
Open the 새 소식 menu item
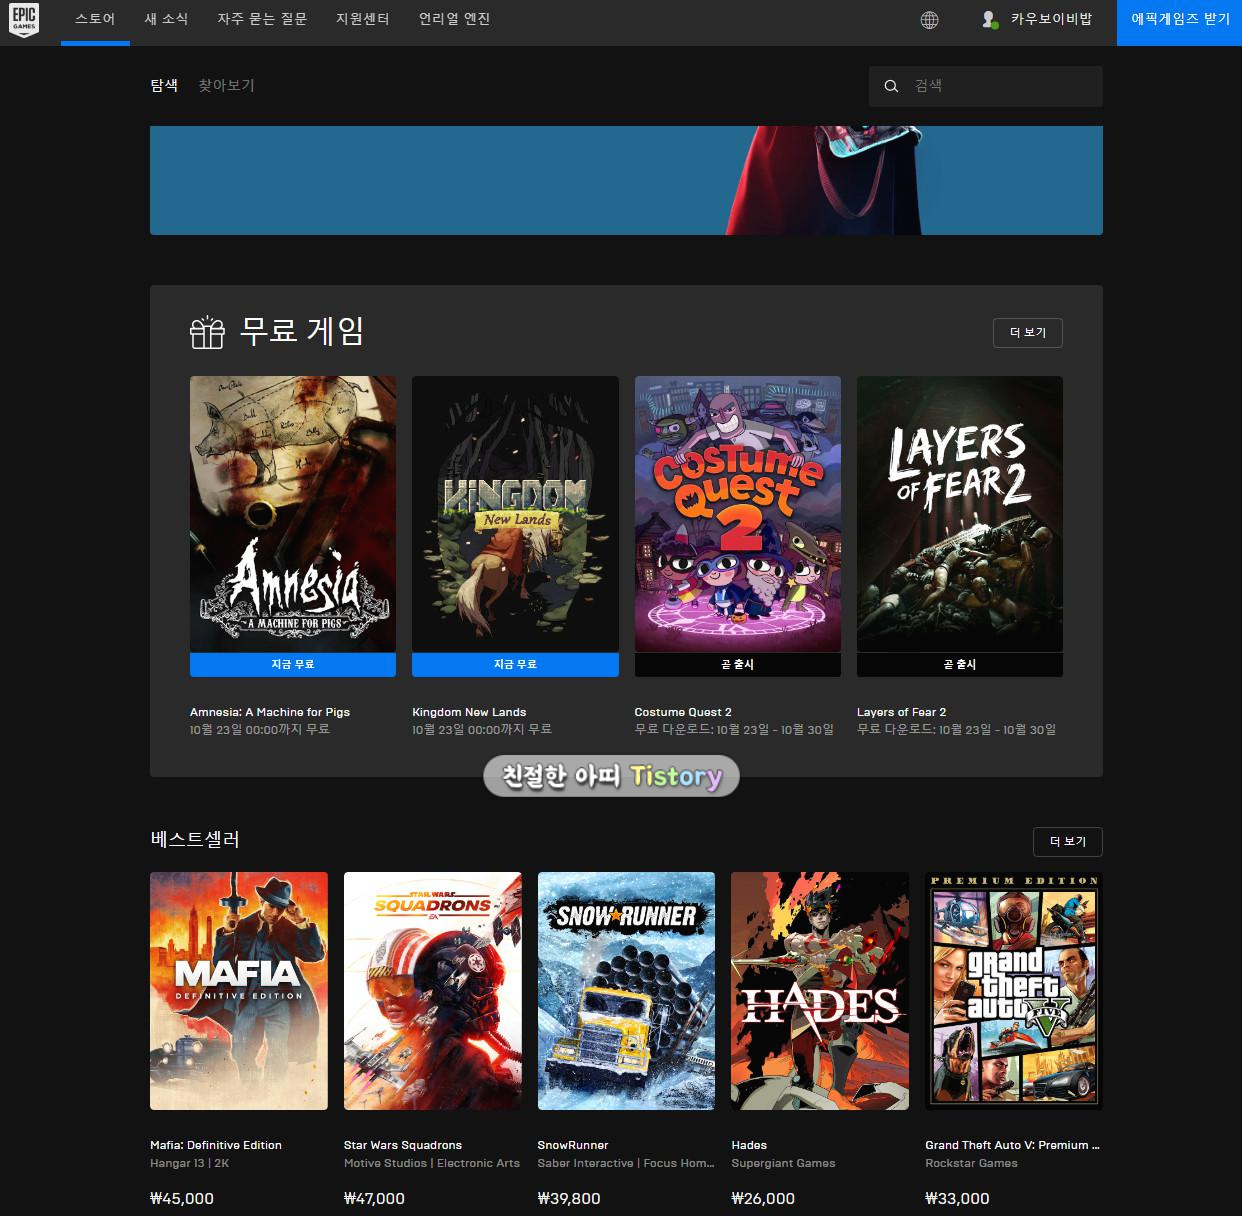tap(166, 19)
